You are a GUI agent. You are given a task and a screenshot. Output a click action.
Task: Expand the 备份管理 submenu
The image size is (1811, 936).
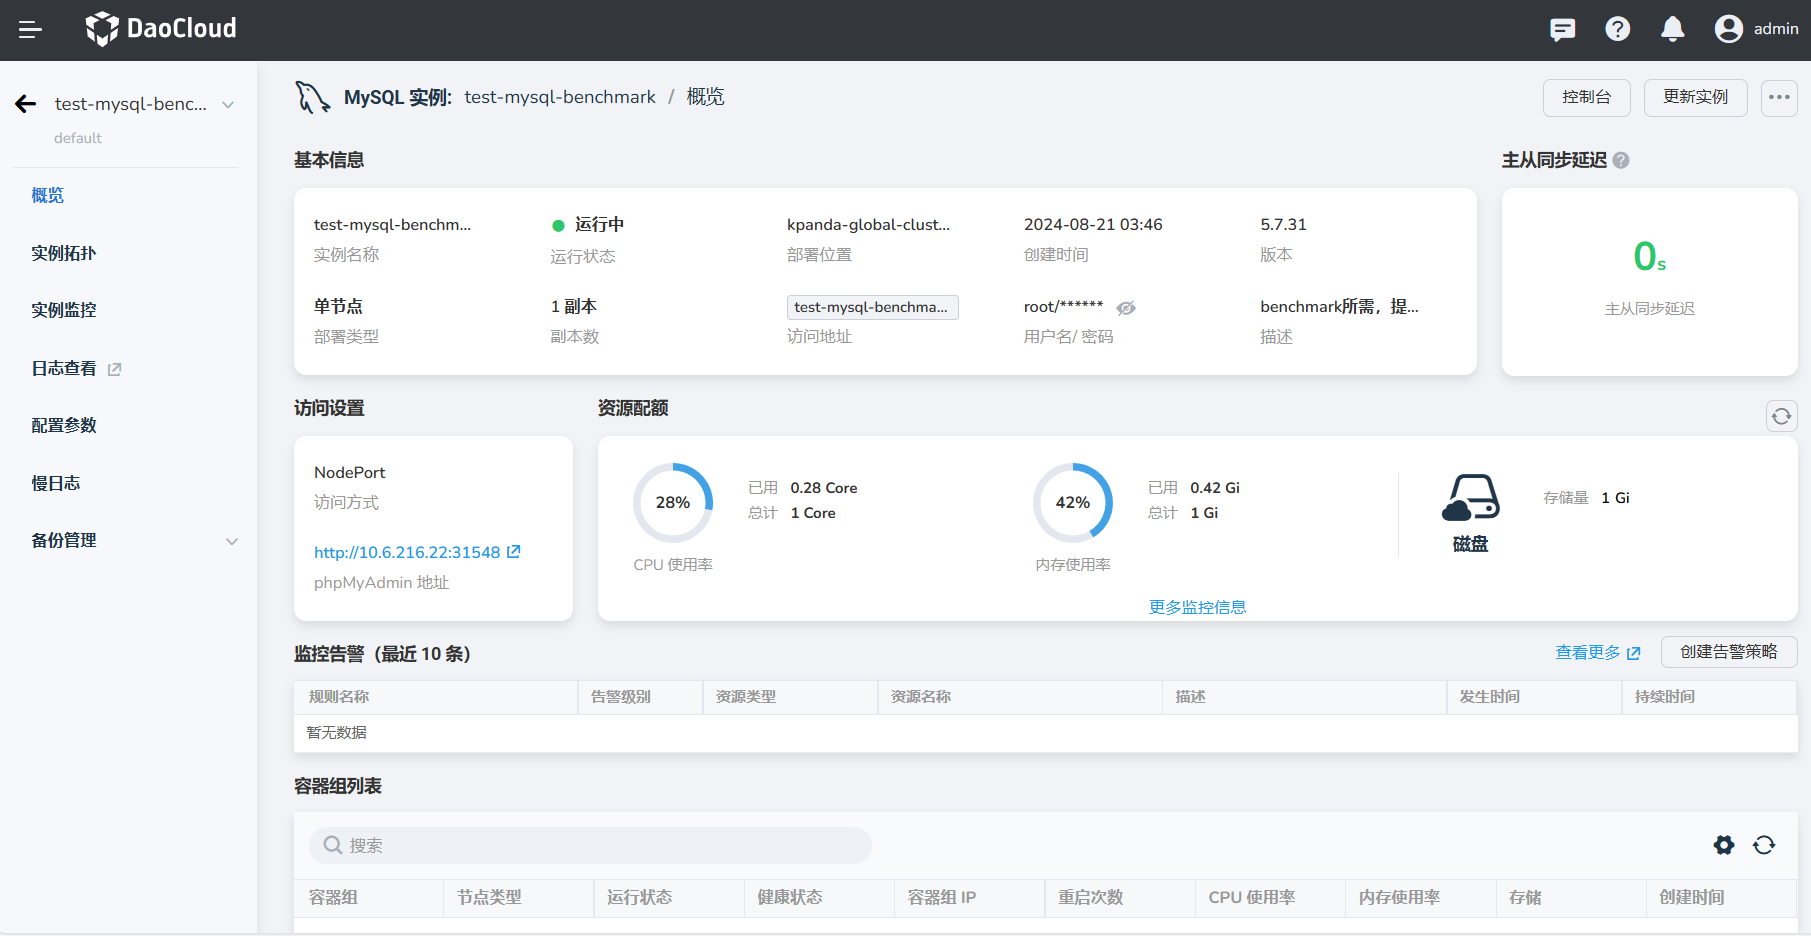(231, 541)
